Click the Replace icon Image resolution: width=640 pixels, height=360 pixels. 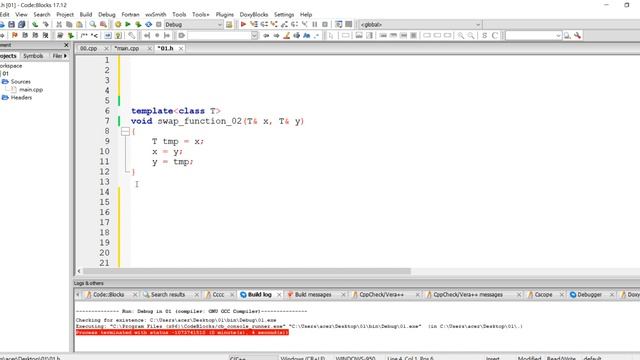coord(104,24)
